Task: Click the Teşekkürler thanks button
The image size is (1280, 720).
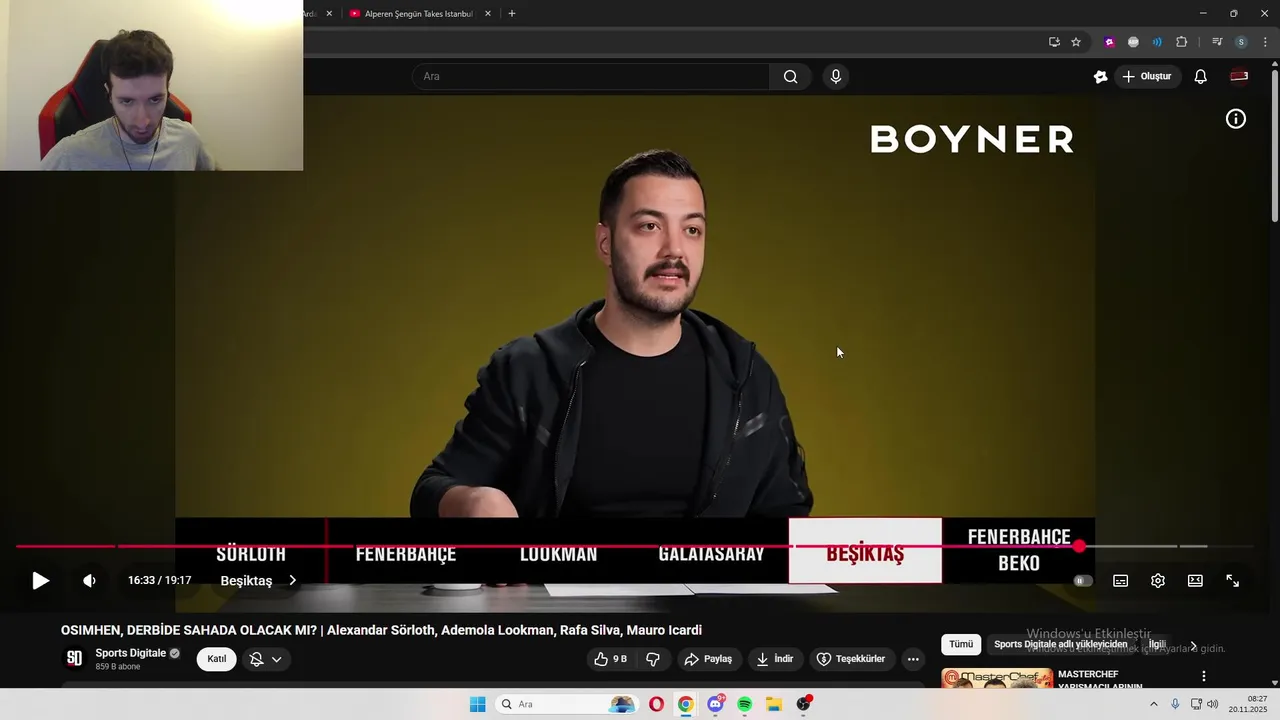Action: pos(851,659)
